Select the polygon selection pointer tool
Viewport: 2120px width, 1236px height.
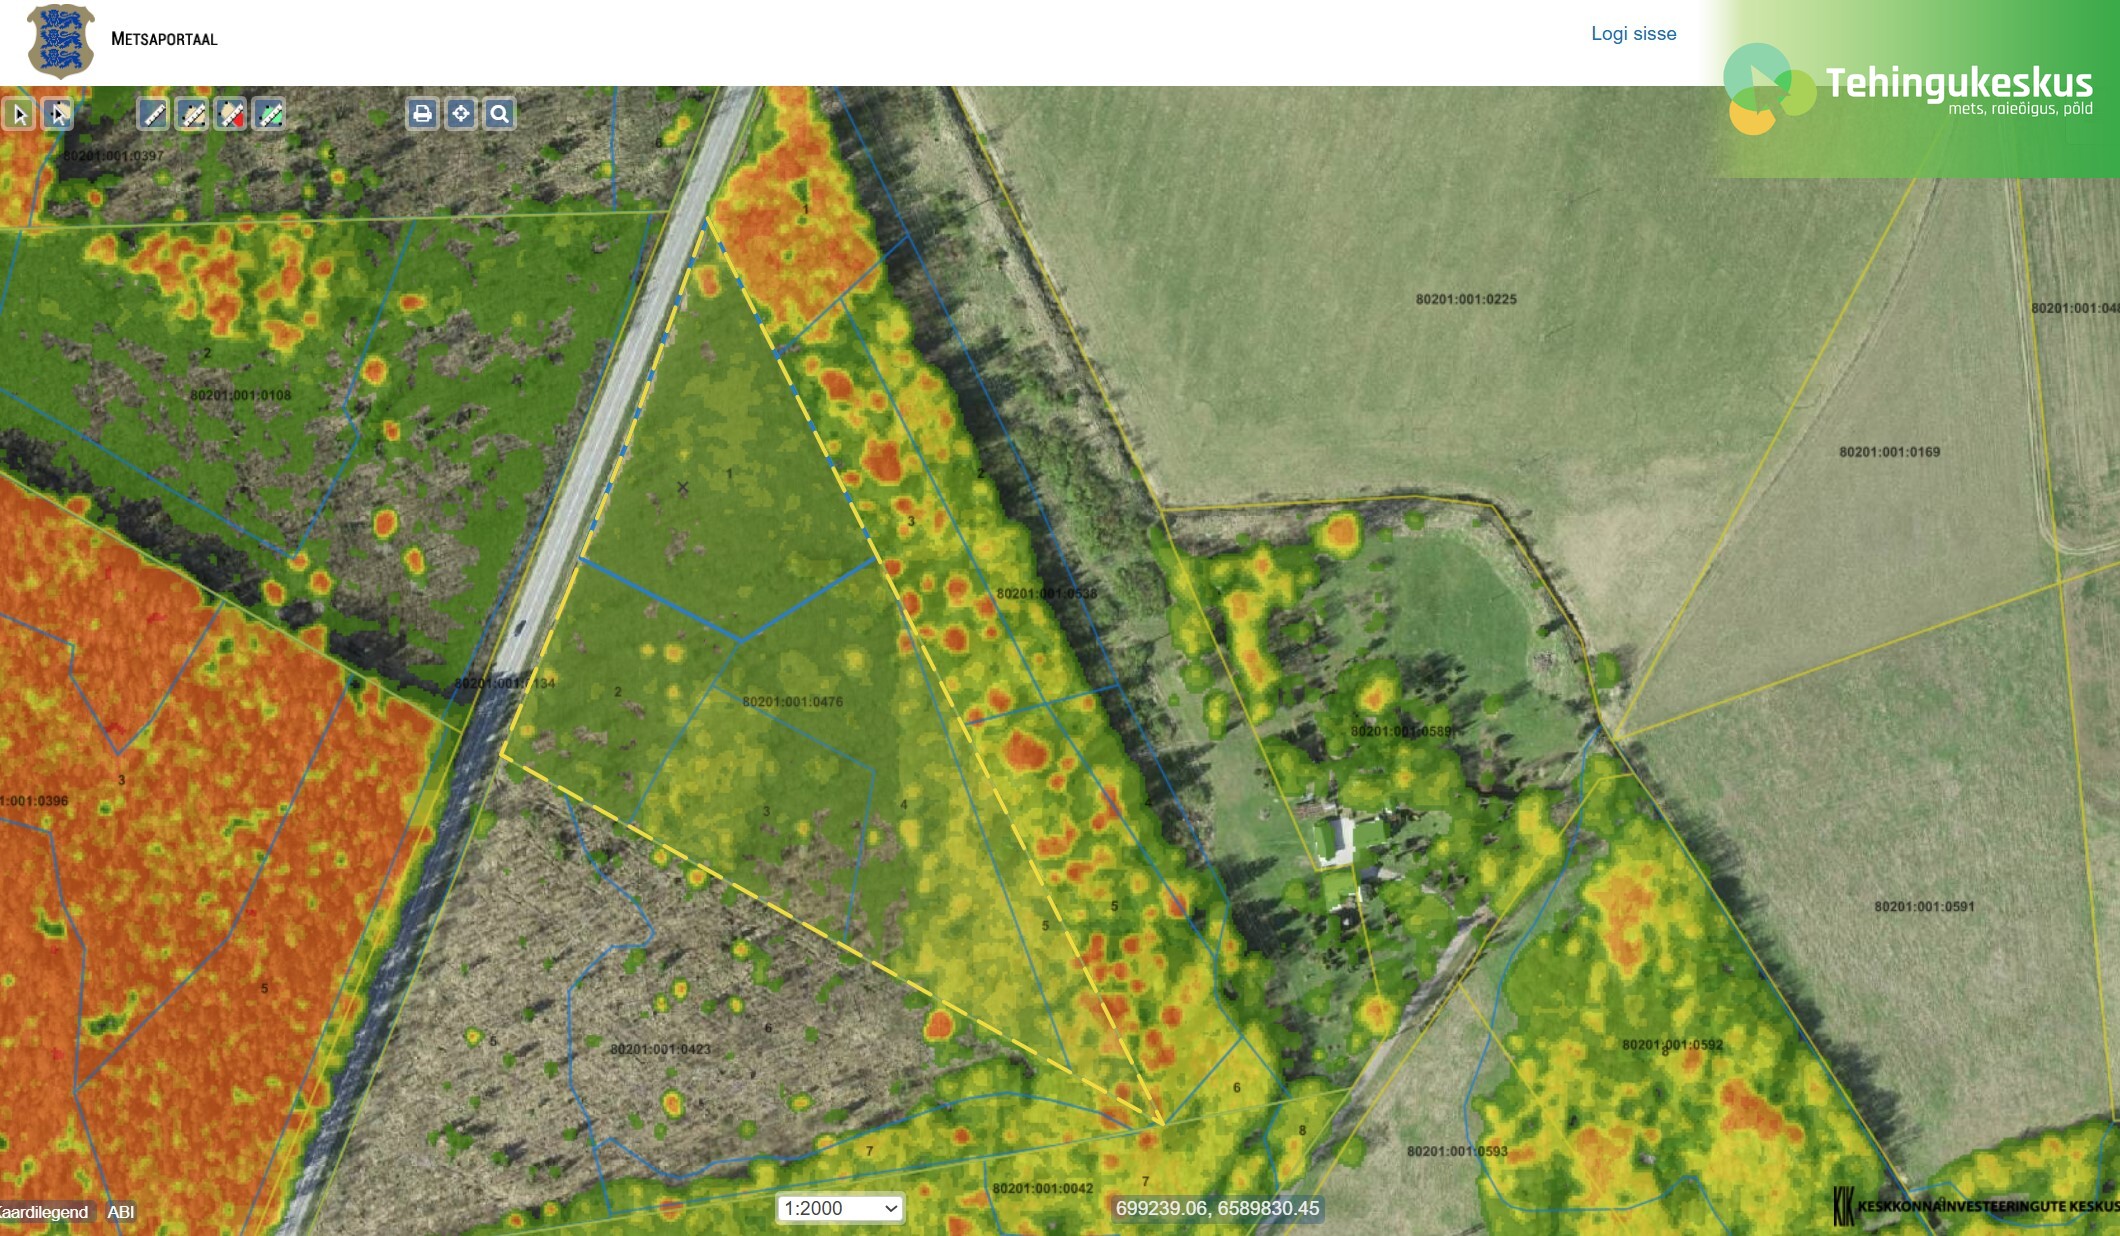click(x=58, y=115)
